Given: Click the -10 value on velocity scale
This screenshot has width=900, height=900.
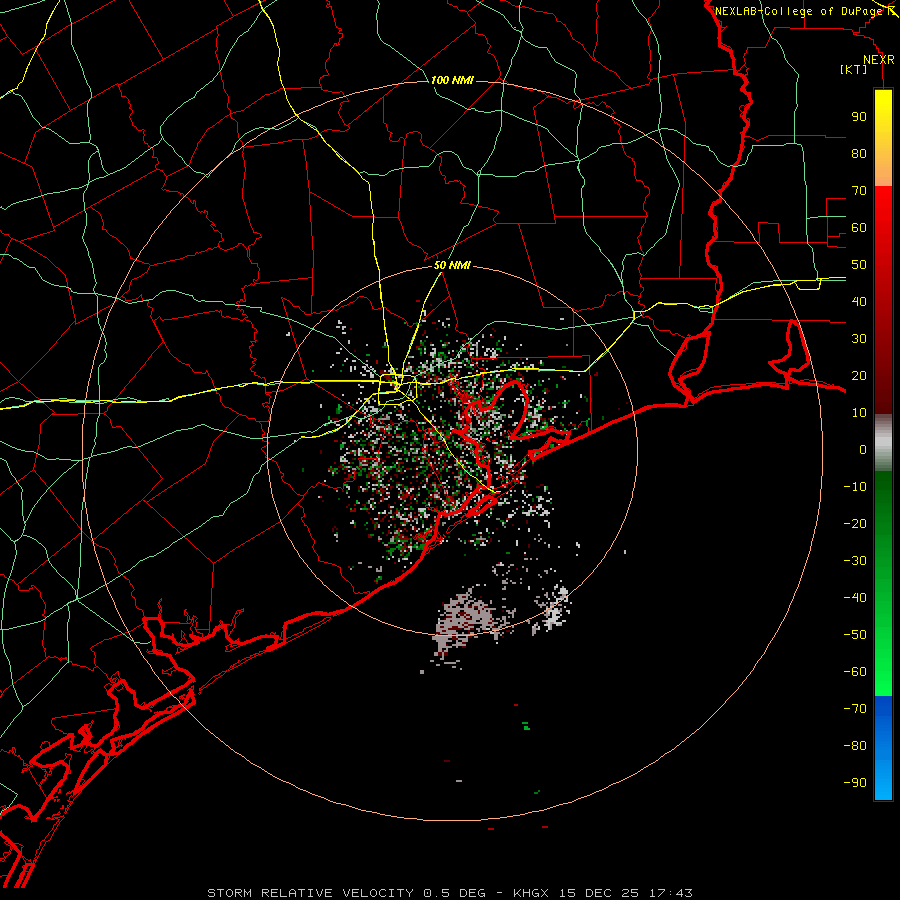Looking at the screenshot, I should (855, 487).
